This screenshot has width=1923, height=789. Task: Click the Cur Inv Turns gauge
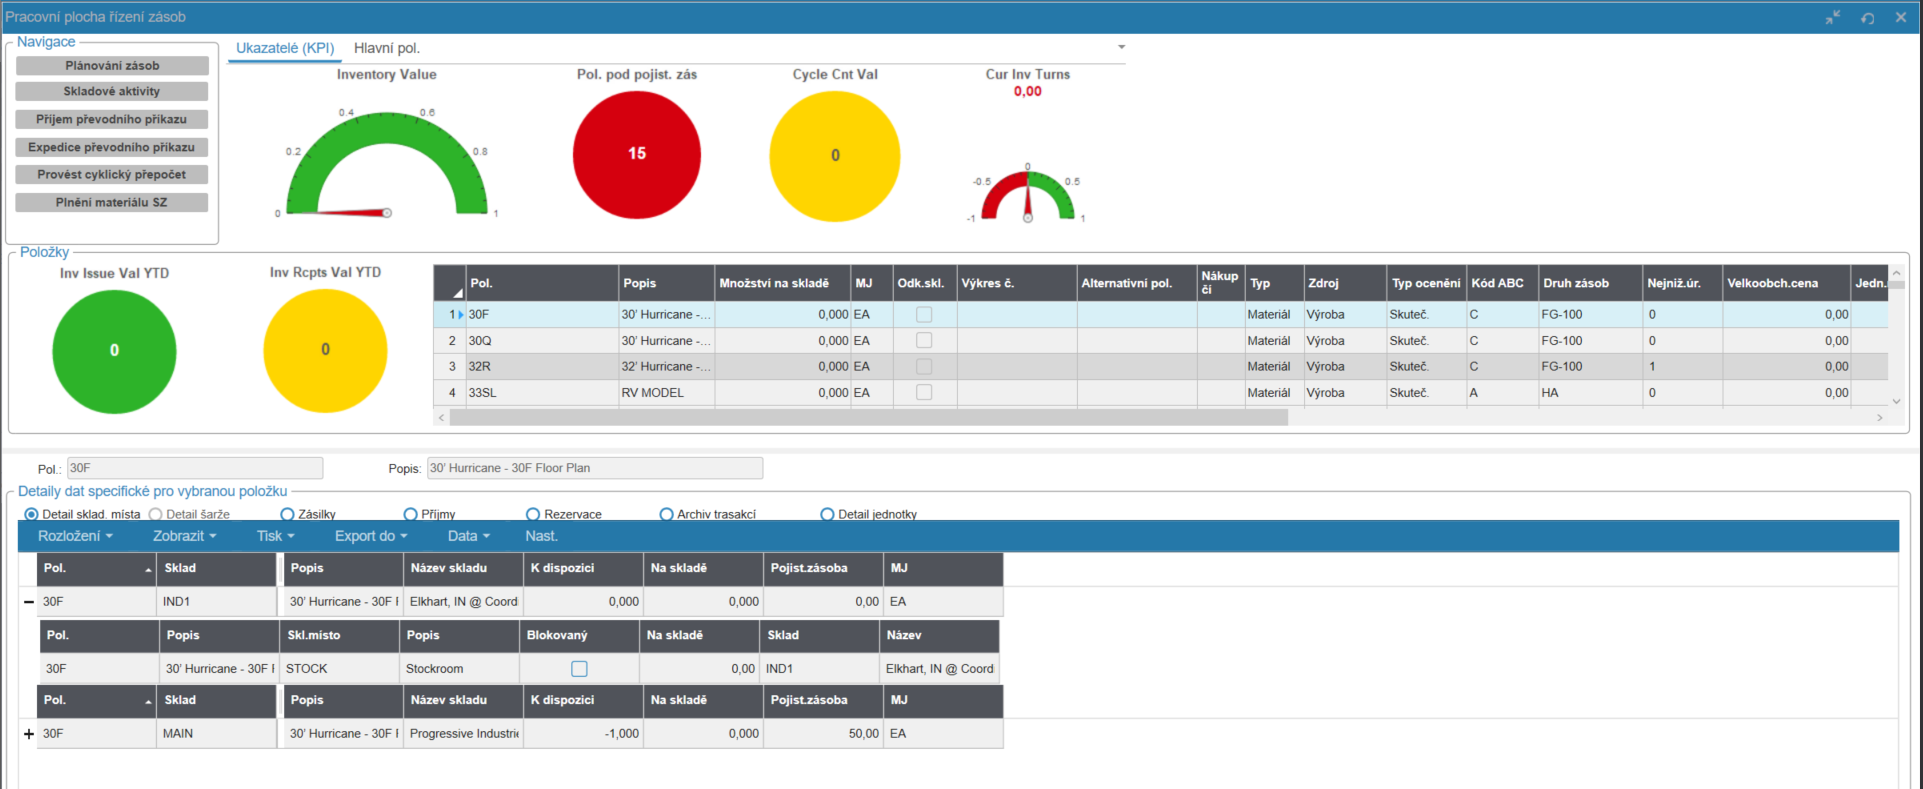[1027, 196]
